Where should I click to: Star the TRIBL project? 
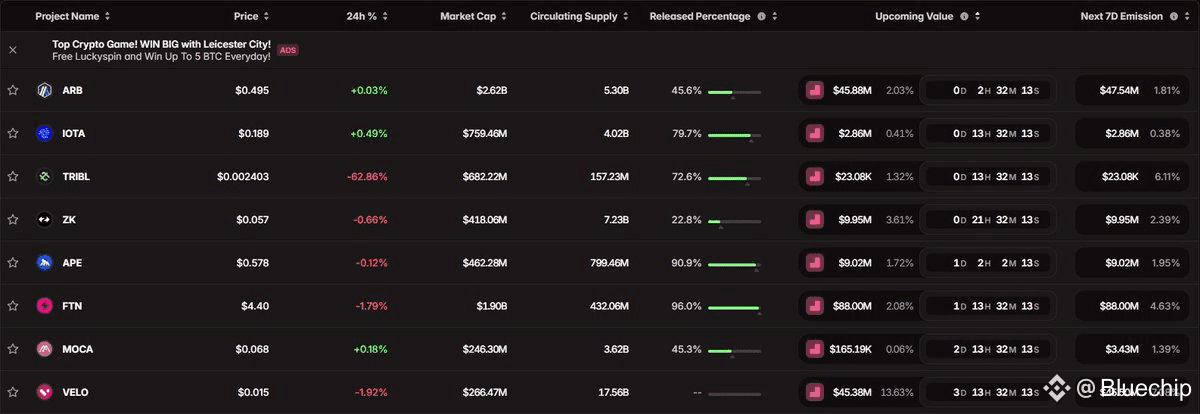click(13, 176)
